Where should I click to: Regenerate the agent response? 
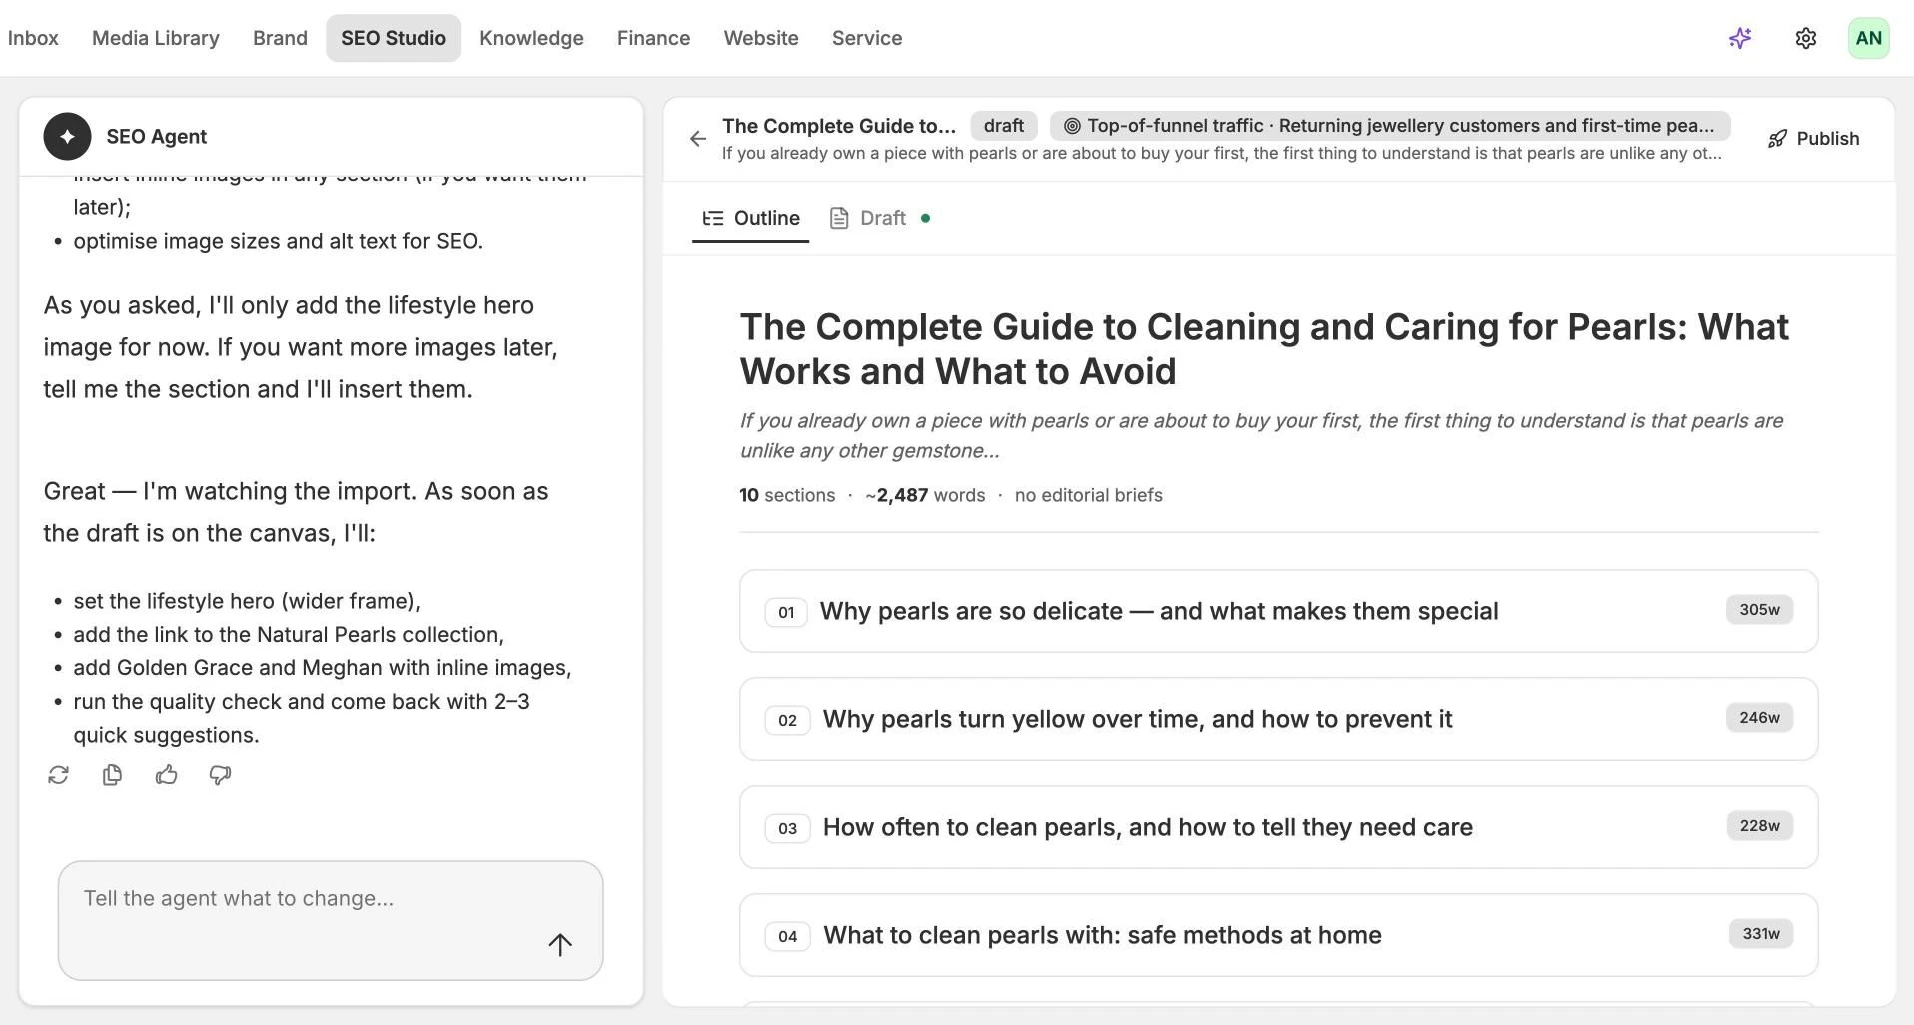coord(58,775)
